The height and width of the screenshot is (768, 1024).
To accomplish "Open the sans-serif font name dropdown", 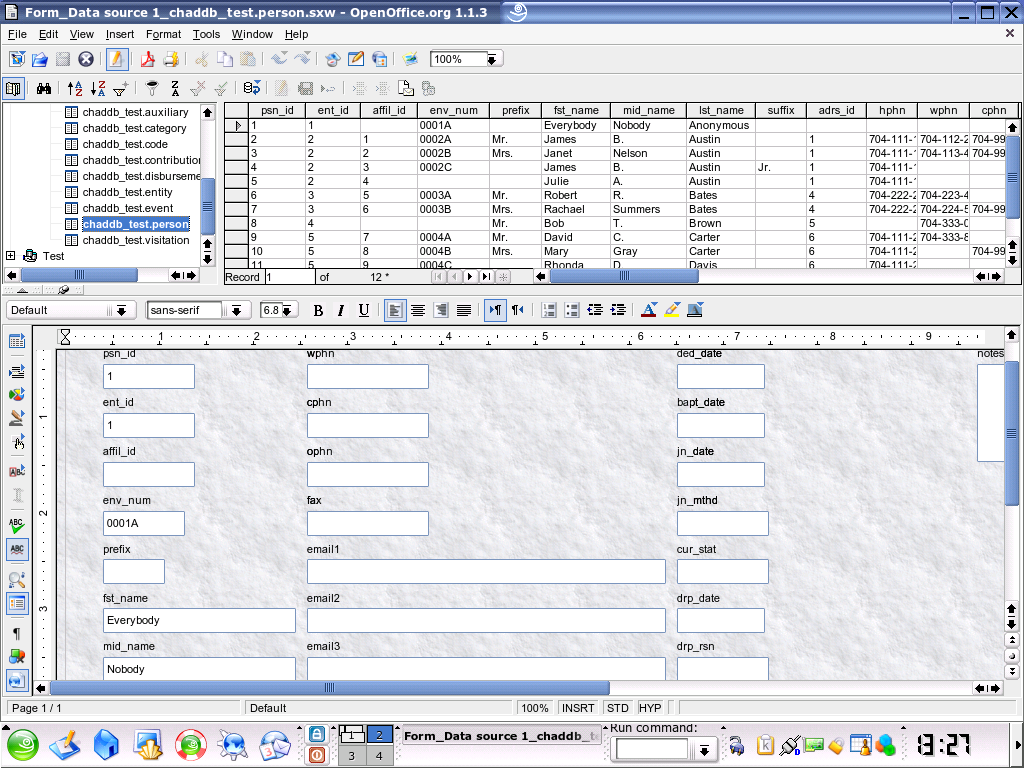I will (x=237, y=310).
